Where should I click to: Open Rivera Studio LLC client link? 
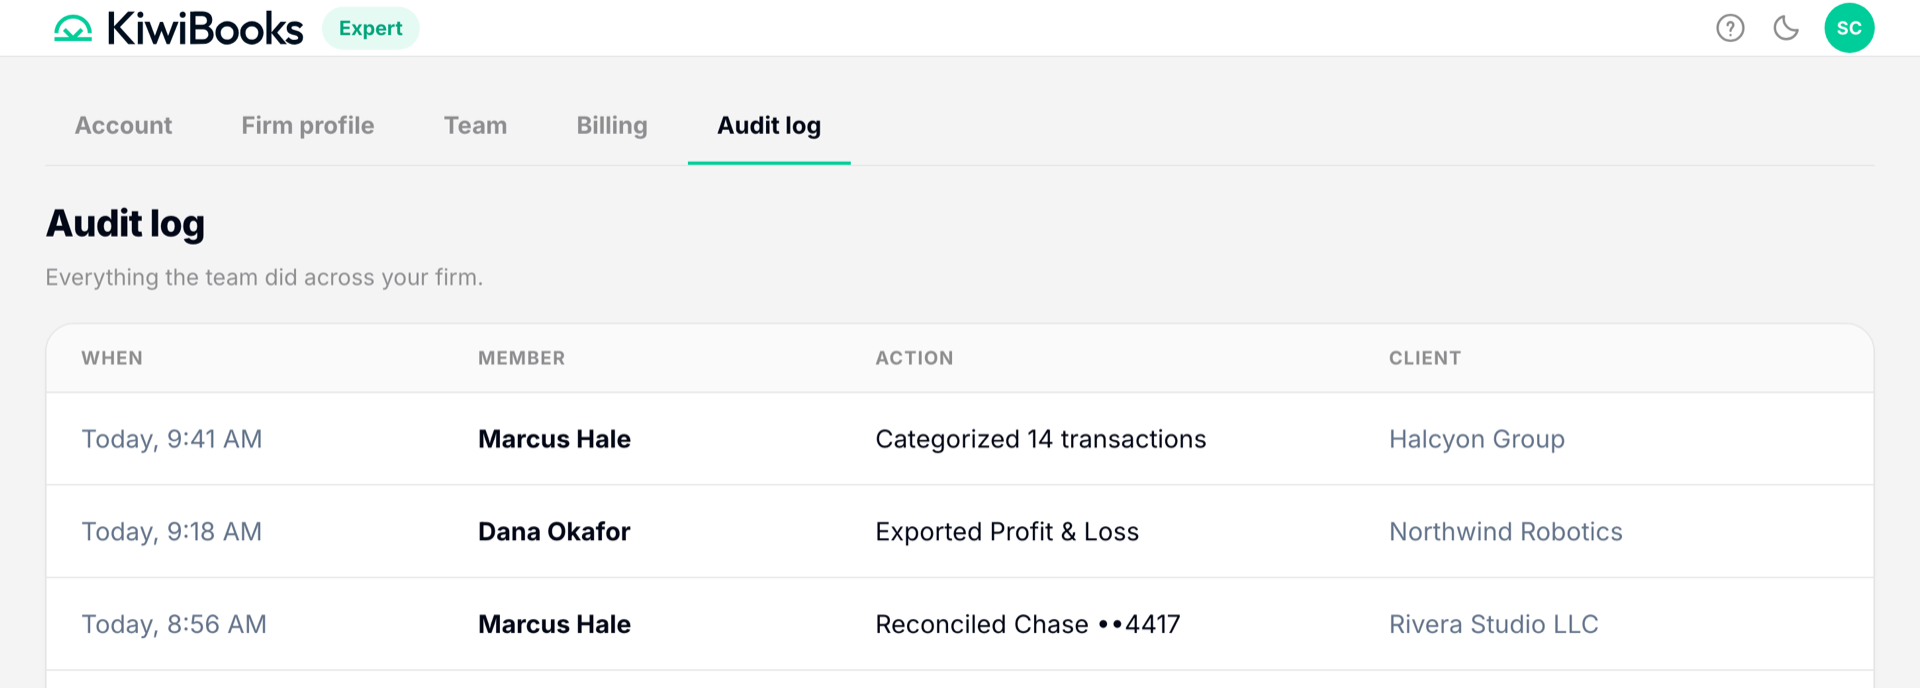[1494, 624]
